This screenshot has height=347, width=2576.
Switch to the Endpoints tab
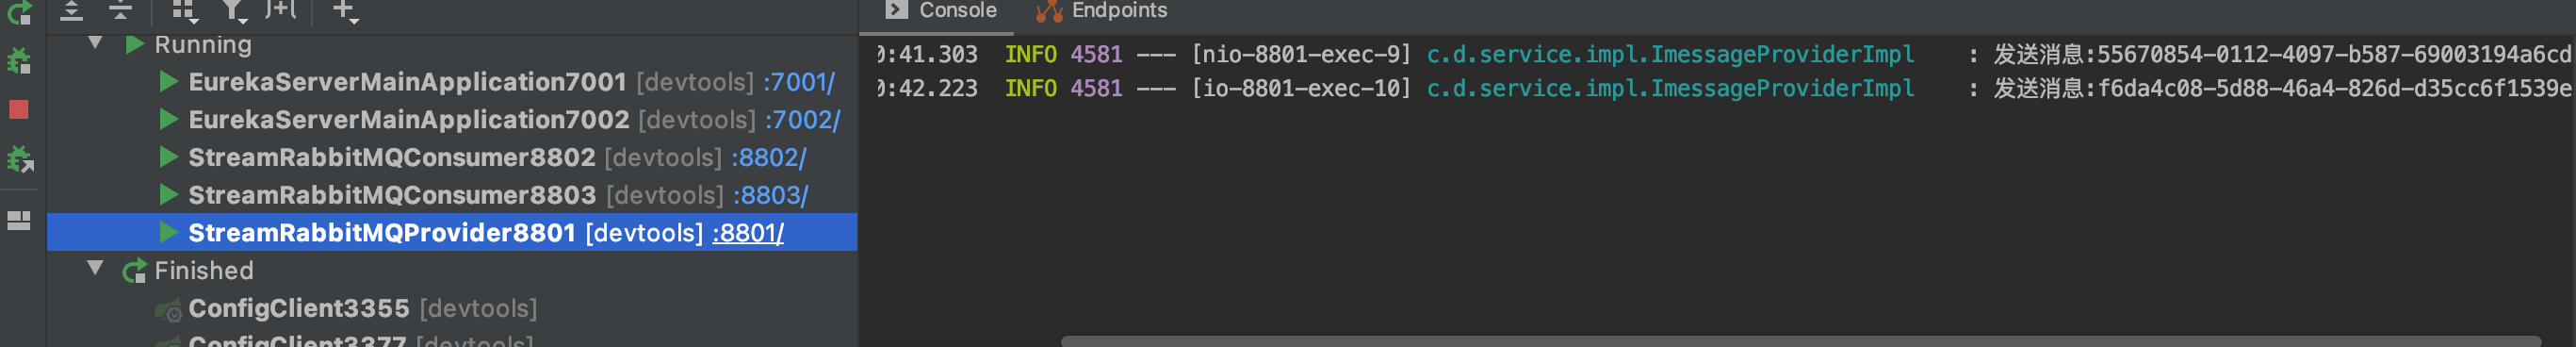point(1101,11)
